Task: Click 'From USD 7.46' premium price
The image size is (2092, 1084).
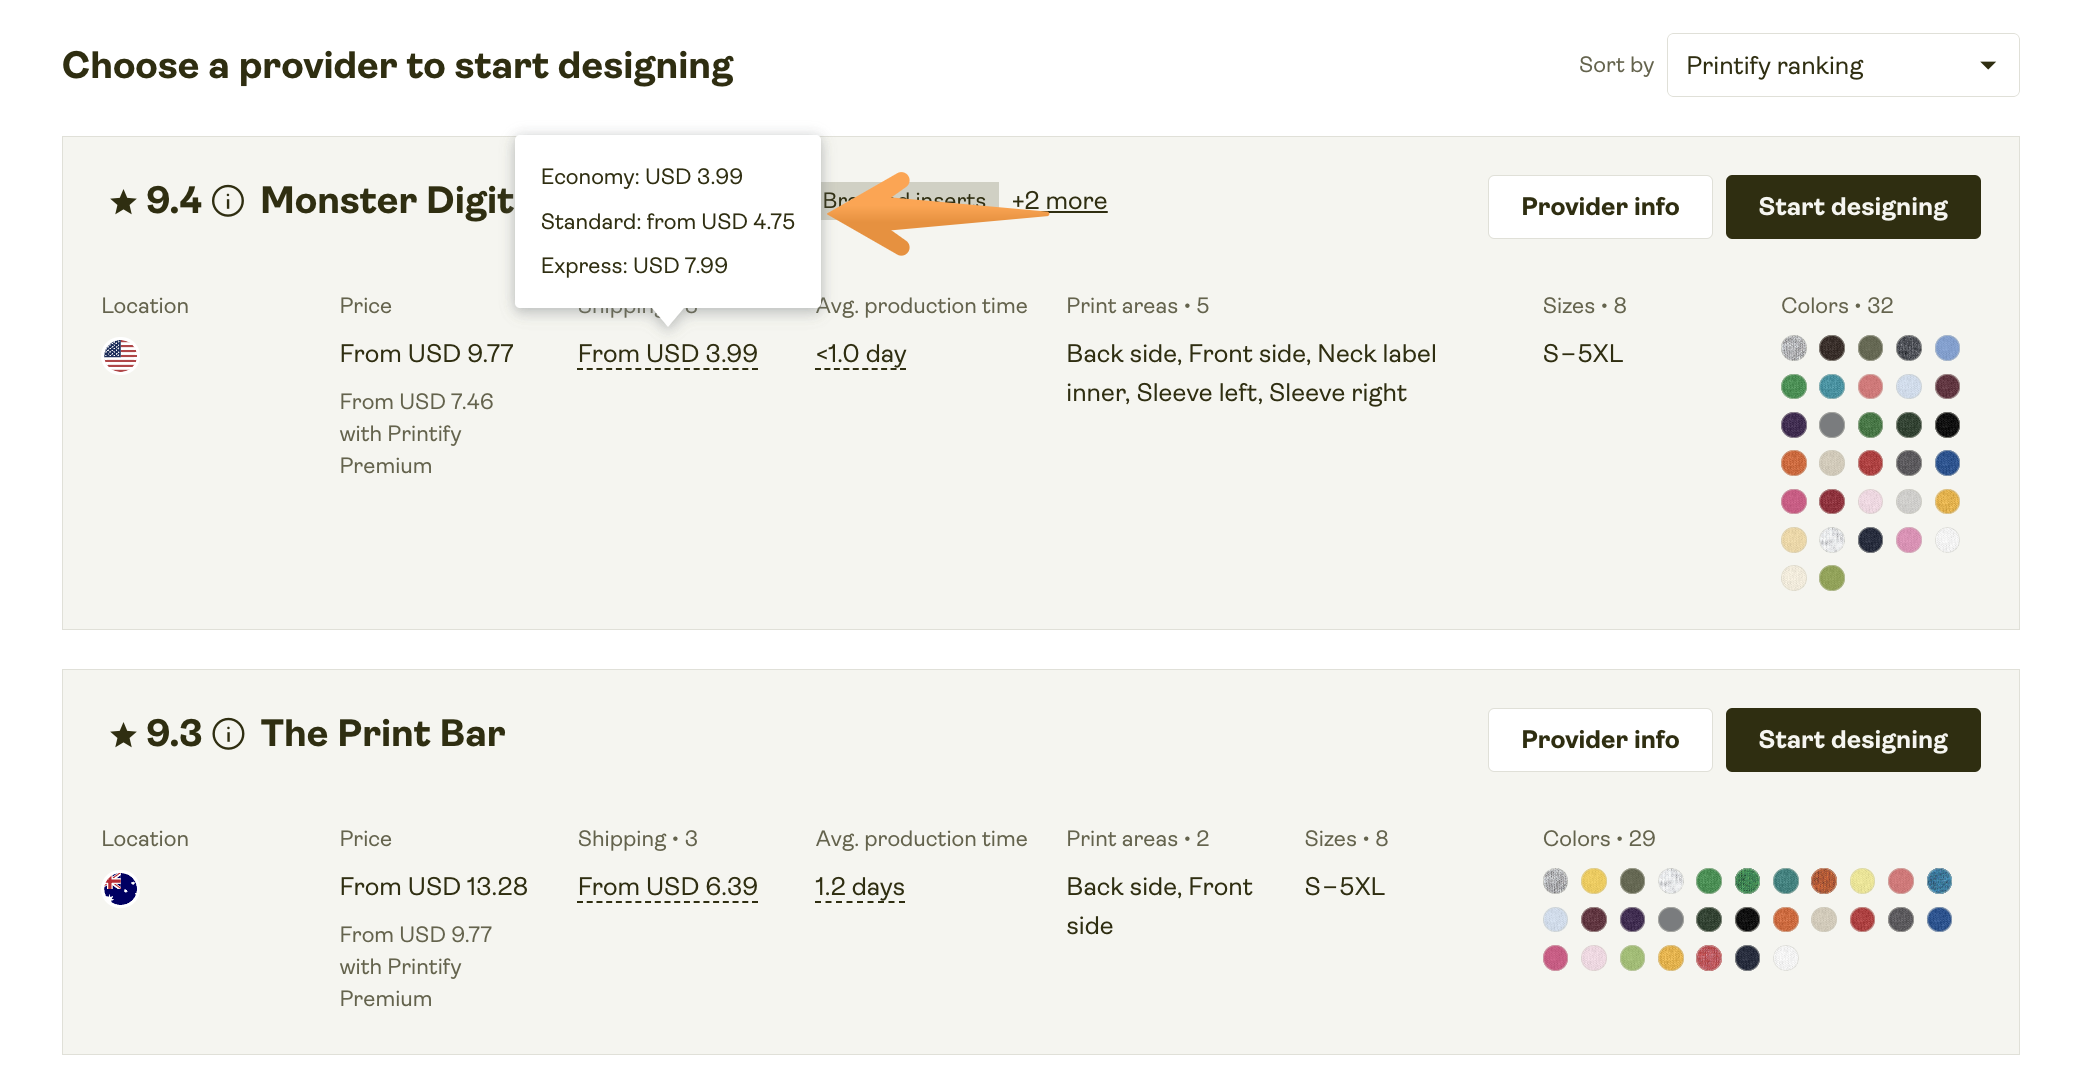Action: coord(416,402)
